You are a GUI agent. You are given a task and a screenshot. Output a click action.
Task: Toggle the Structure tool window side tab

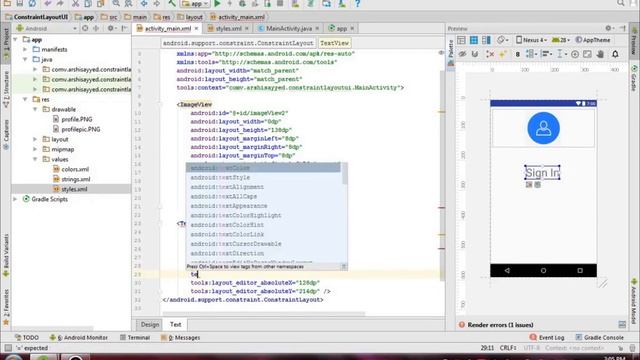[6, 89]
